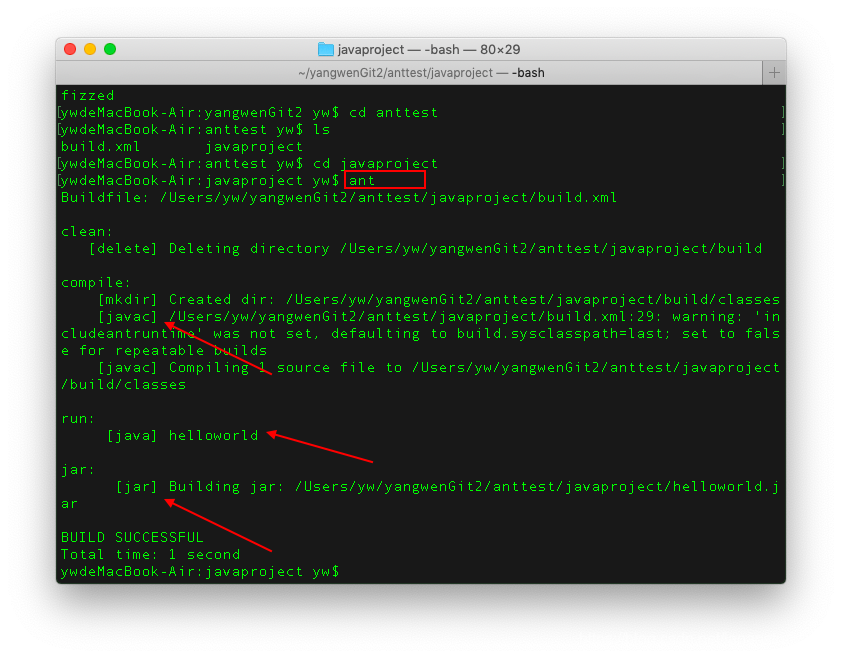Click the 'Buildfile:' output line
The image size is (842, 658).
click(x=339, y=198)
